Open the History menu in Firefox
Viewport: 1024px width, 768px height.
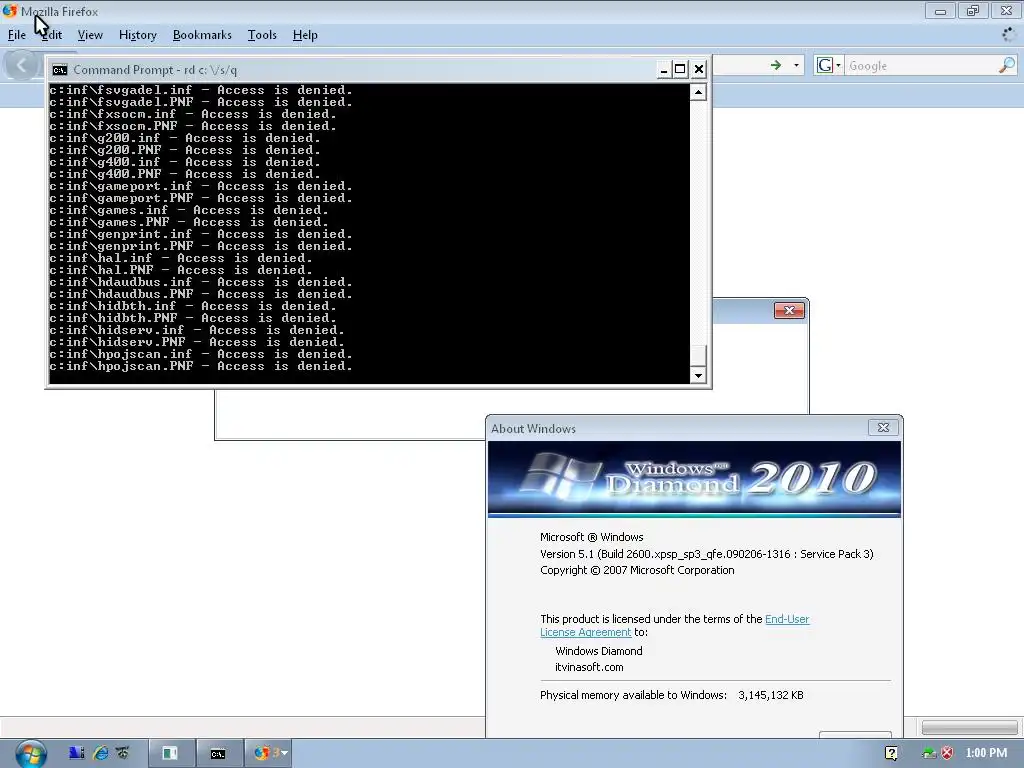pos(138,35)
